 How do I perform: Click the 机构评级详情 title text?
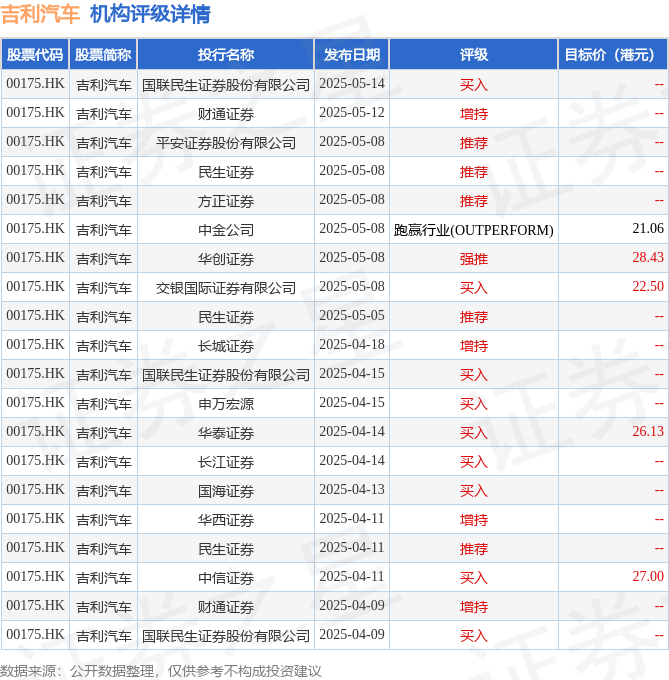150,14
